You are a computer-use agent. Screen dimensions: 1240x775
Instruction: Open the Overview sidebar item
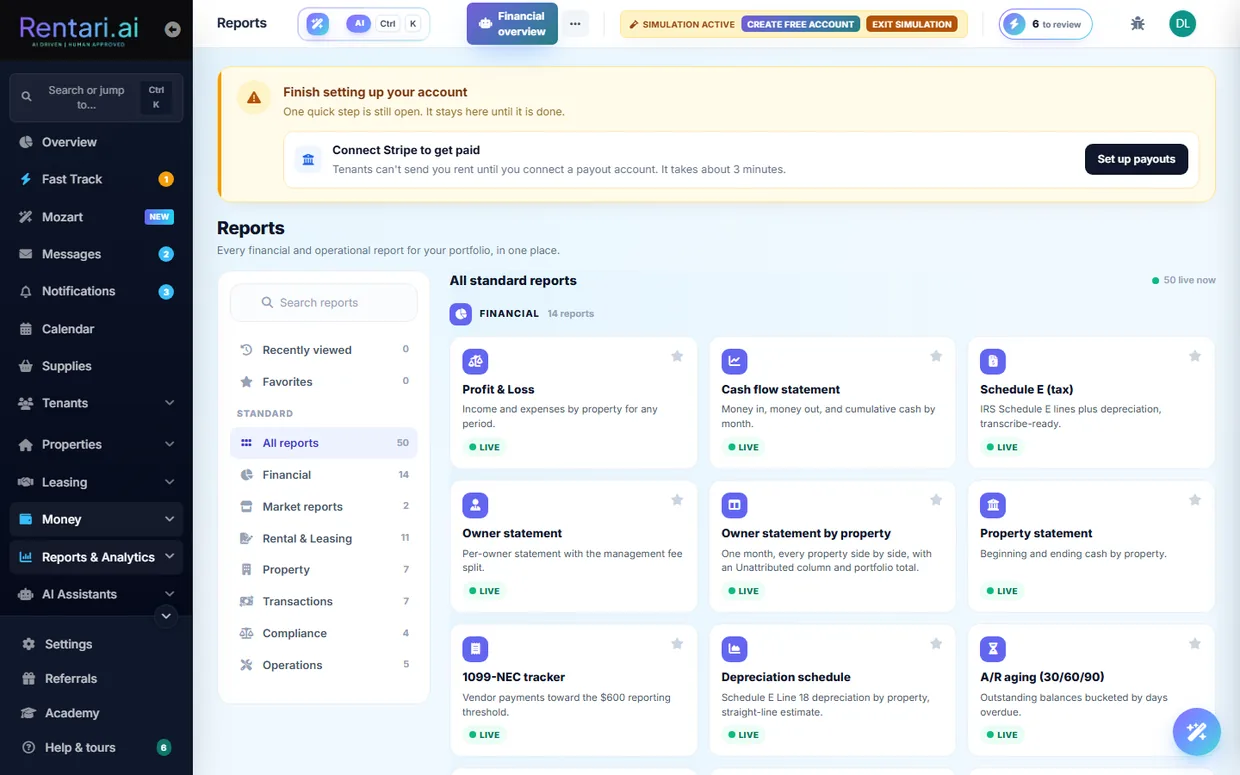(96, 142)
